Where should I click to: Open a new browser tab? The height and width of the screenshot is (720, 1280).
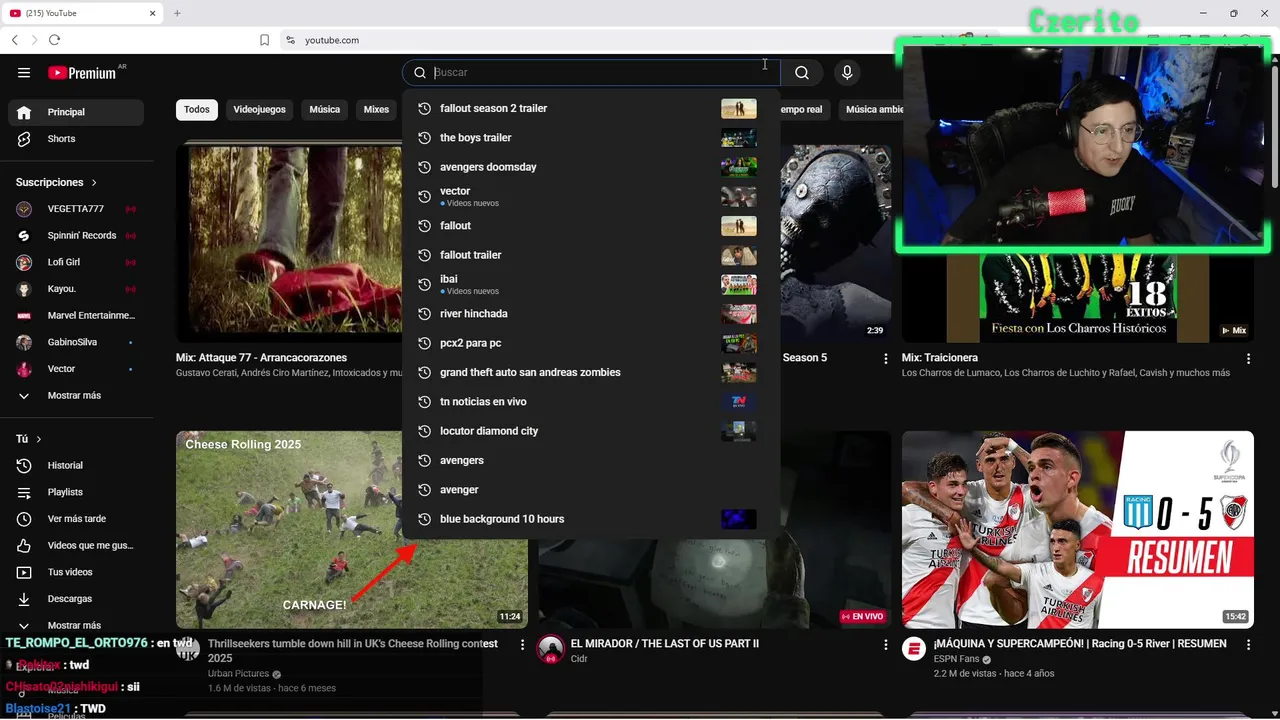(177, 13)
